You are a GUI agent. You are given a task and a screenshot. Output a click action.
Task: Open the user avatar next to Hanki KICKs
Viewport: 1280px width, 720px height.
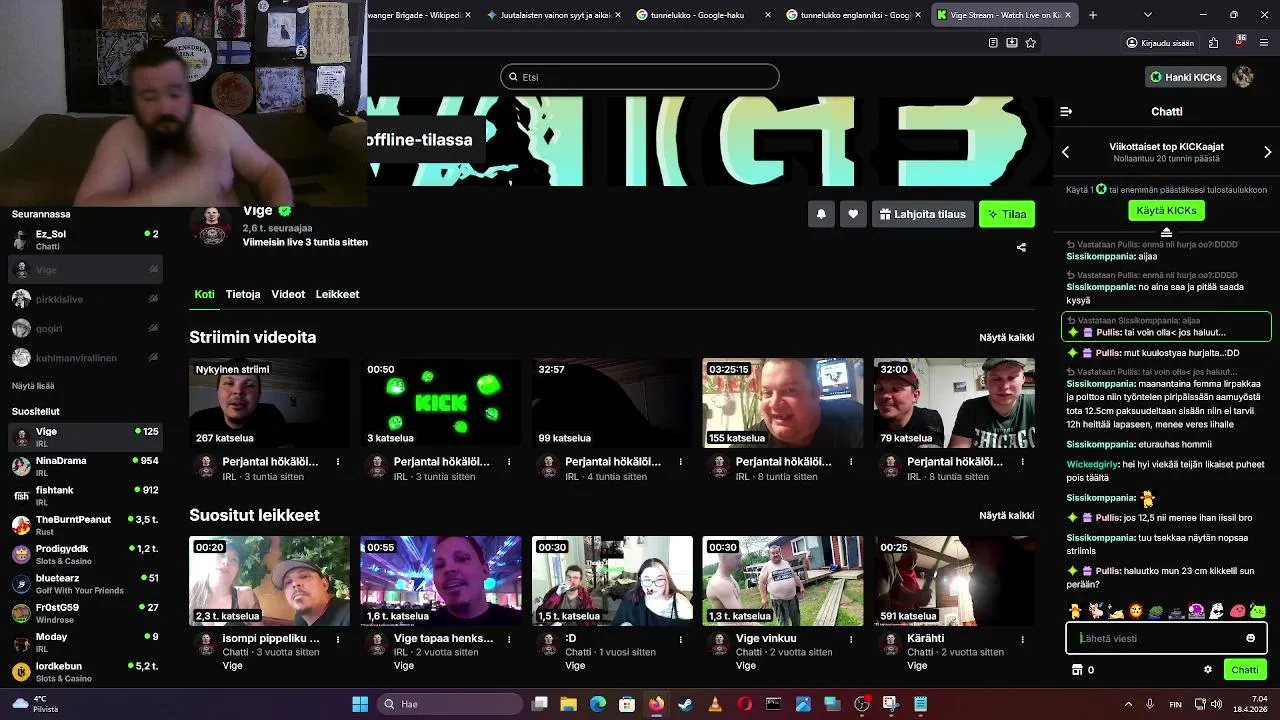point(1243,77)
